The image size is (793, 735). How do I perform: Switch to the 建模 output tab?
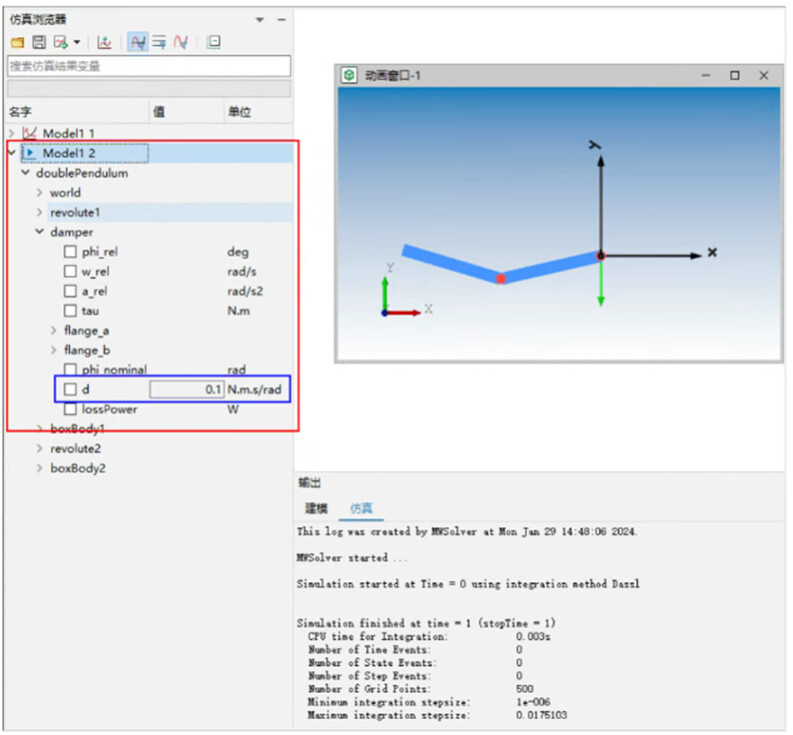point(317,508)
